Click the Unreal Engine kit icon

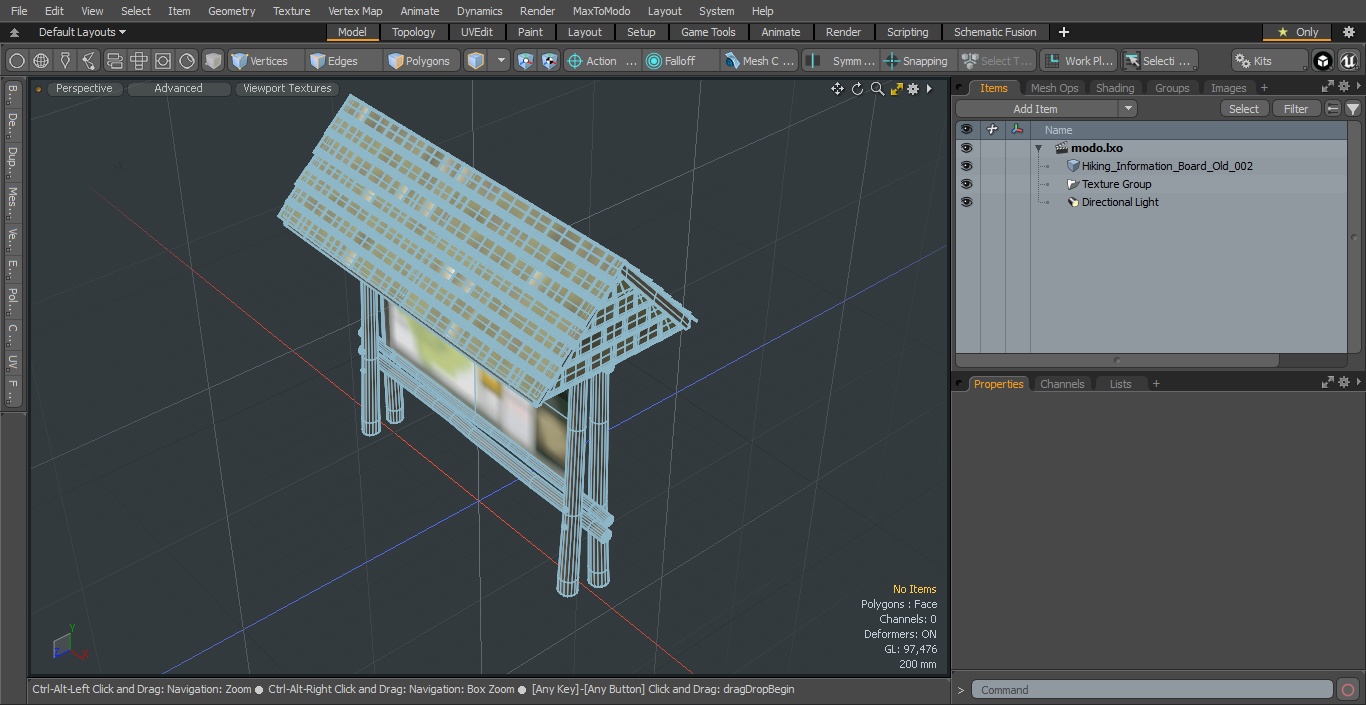point(1348,61)
